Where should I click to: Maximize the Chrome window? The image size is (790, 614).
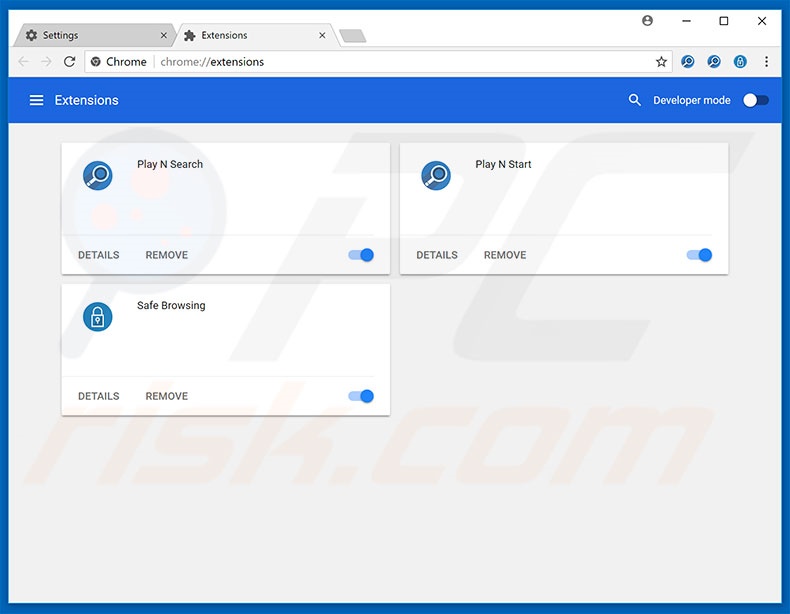[x=724, y=21]
